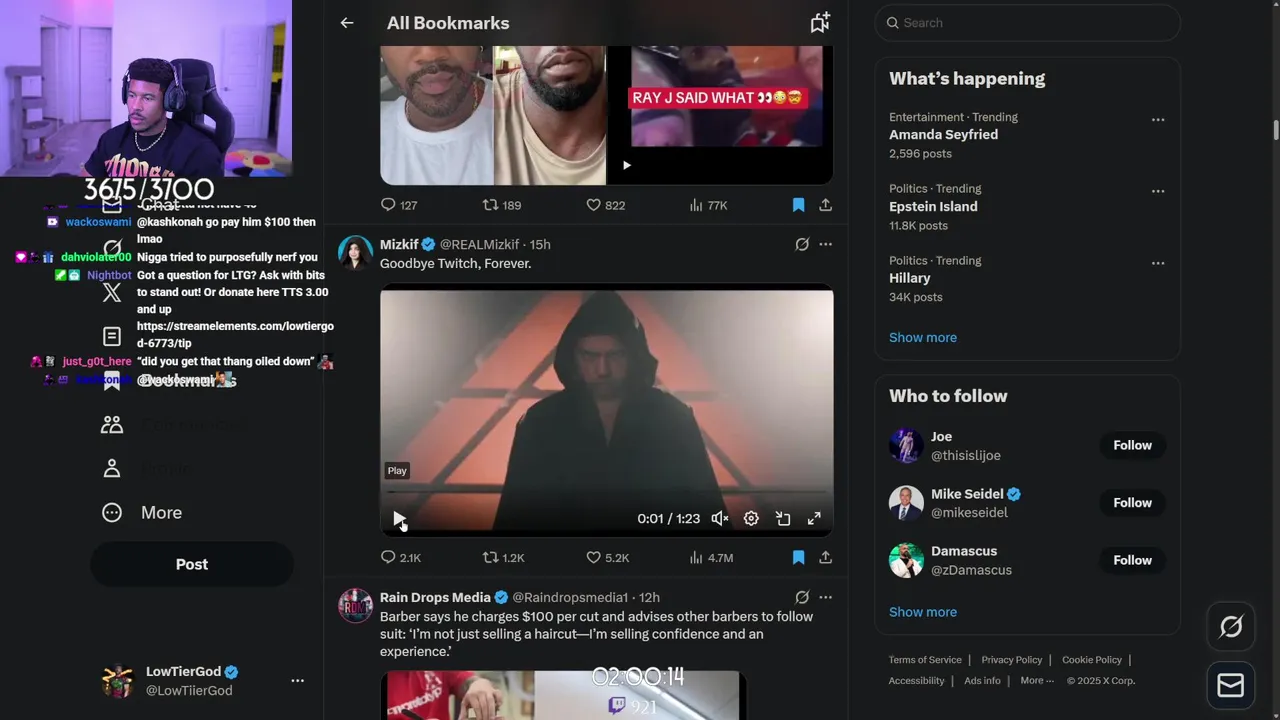Open the Messages envelope button
The image size is (1280, 720).
(x=1231, y=685)
